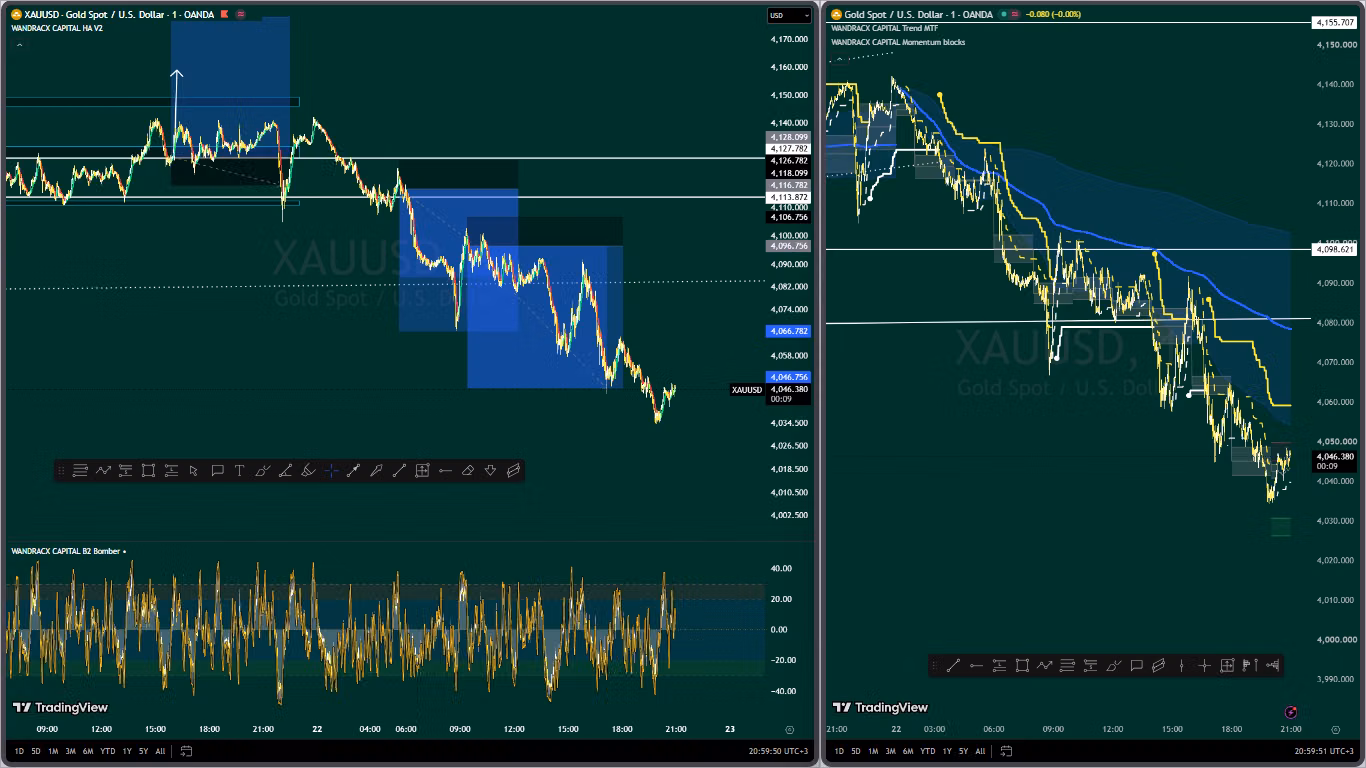Select the Callout comment tool in left chart toolbar
Image resolution: width=1366 pixels, height=768 pixels.
point(217,470)
